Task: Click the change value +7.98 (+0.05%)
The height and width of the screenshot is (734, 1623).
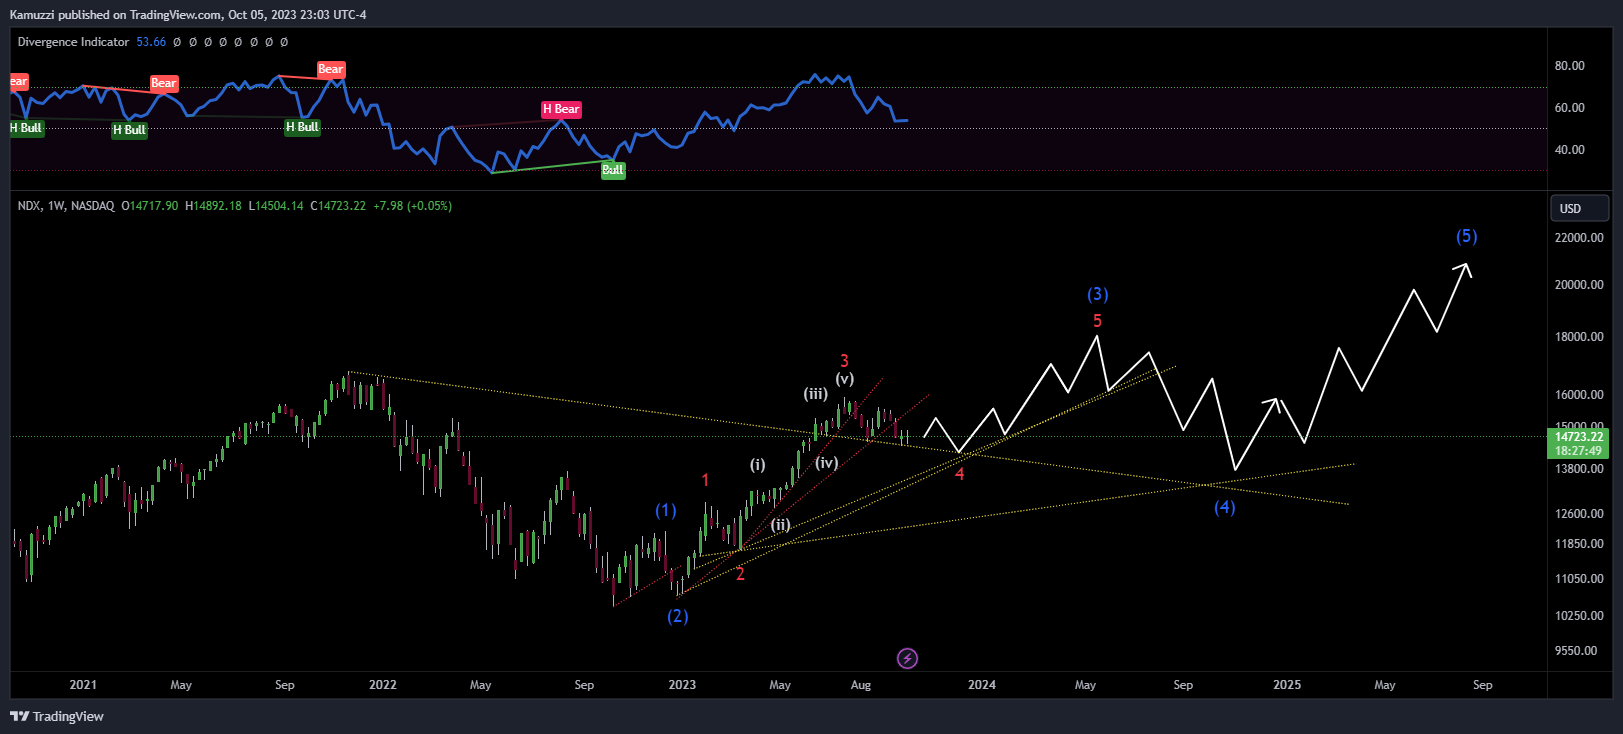Action: coord(412,206)
